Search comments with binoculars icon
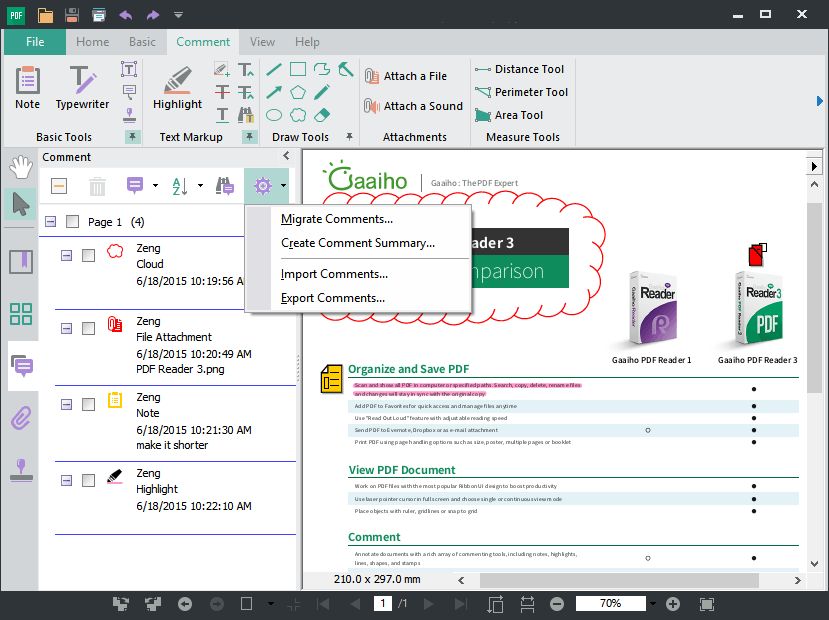The width and height of the screenshot is (829, 620). (x=225, y=186)
